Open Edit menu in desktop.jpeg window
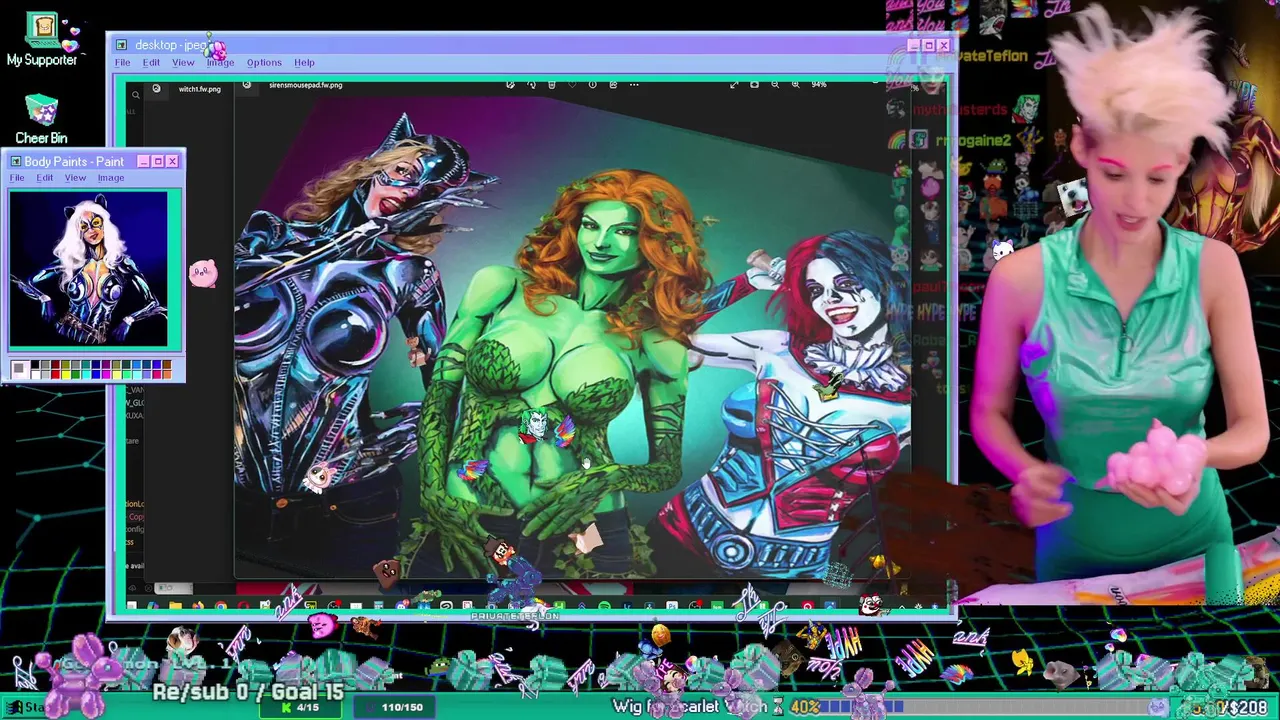1280x720 pixels. click(151, 63)
